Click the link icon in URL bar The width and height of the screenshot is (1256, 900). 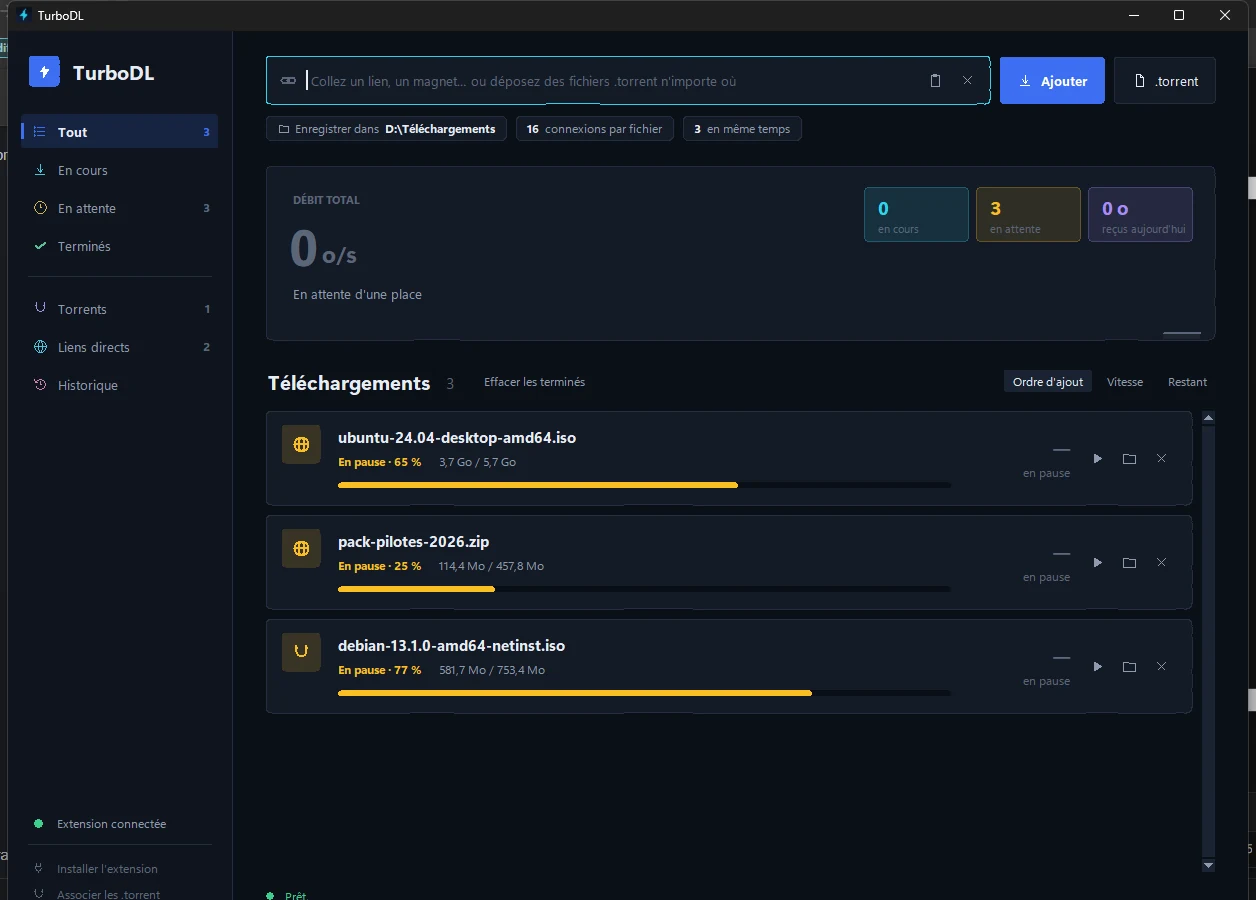(x=288, y=81)
